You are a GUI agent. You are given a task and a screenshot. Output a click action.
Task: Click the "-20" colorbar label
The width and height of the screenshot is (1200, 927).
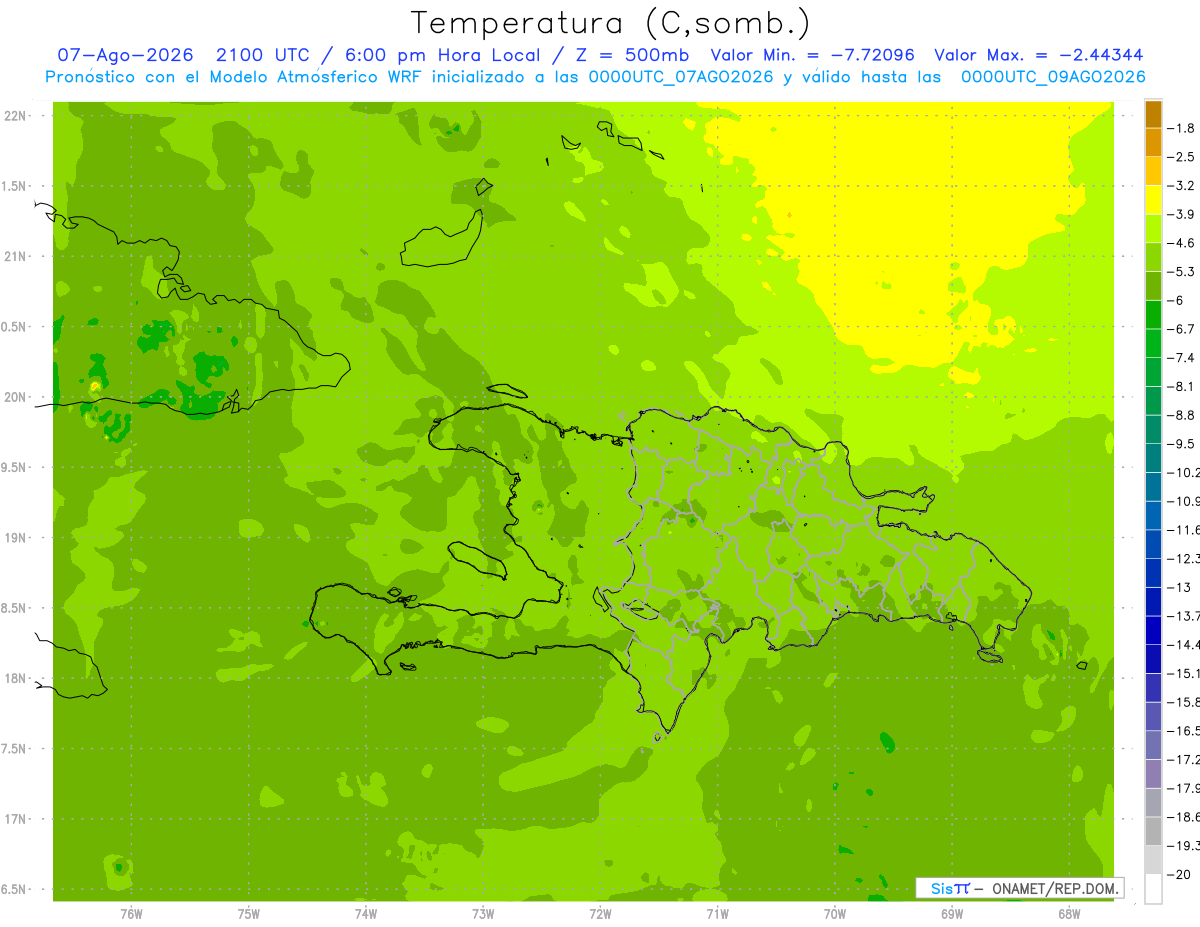(x=1180, y=874)
